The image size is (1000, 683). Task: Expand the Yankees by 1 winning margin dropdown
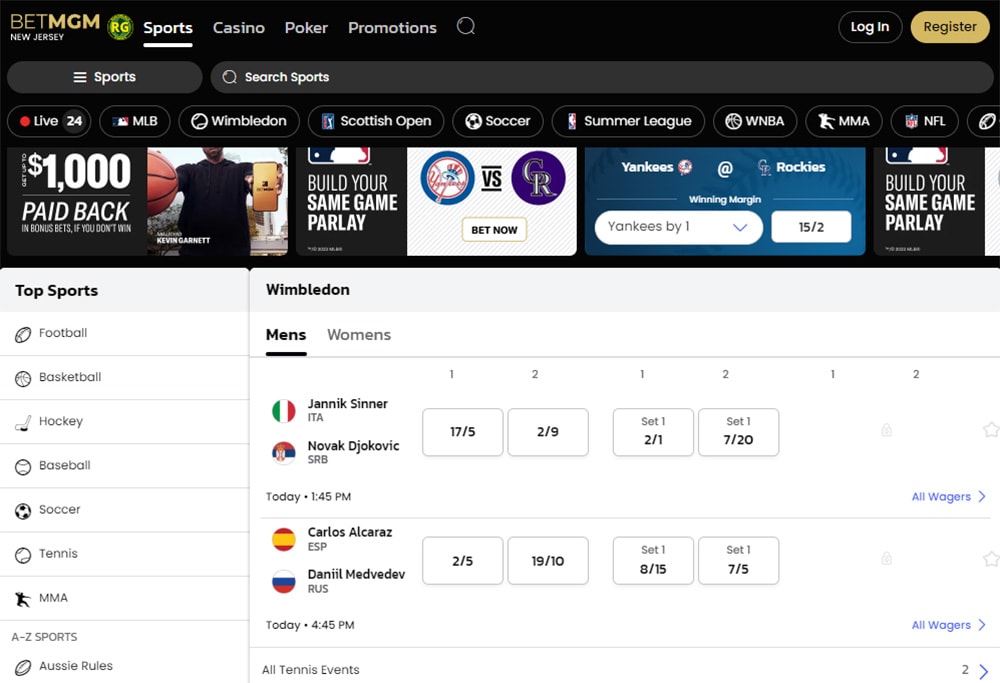[x=679, y=227]
